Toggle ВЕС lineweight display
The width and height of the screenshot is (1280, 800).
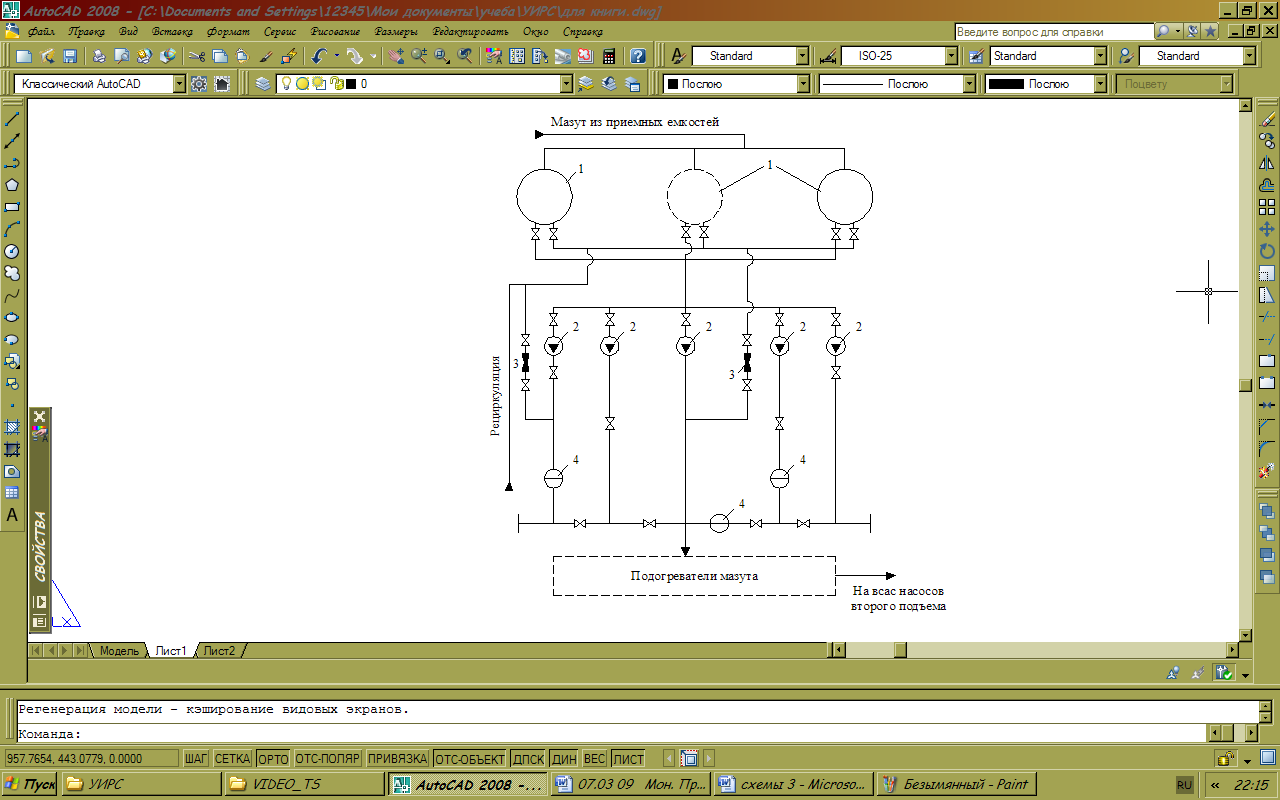[595, 759]
